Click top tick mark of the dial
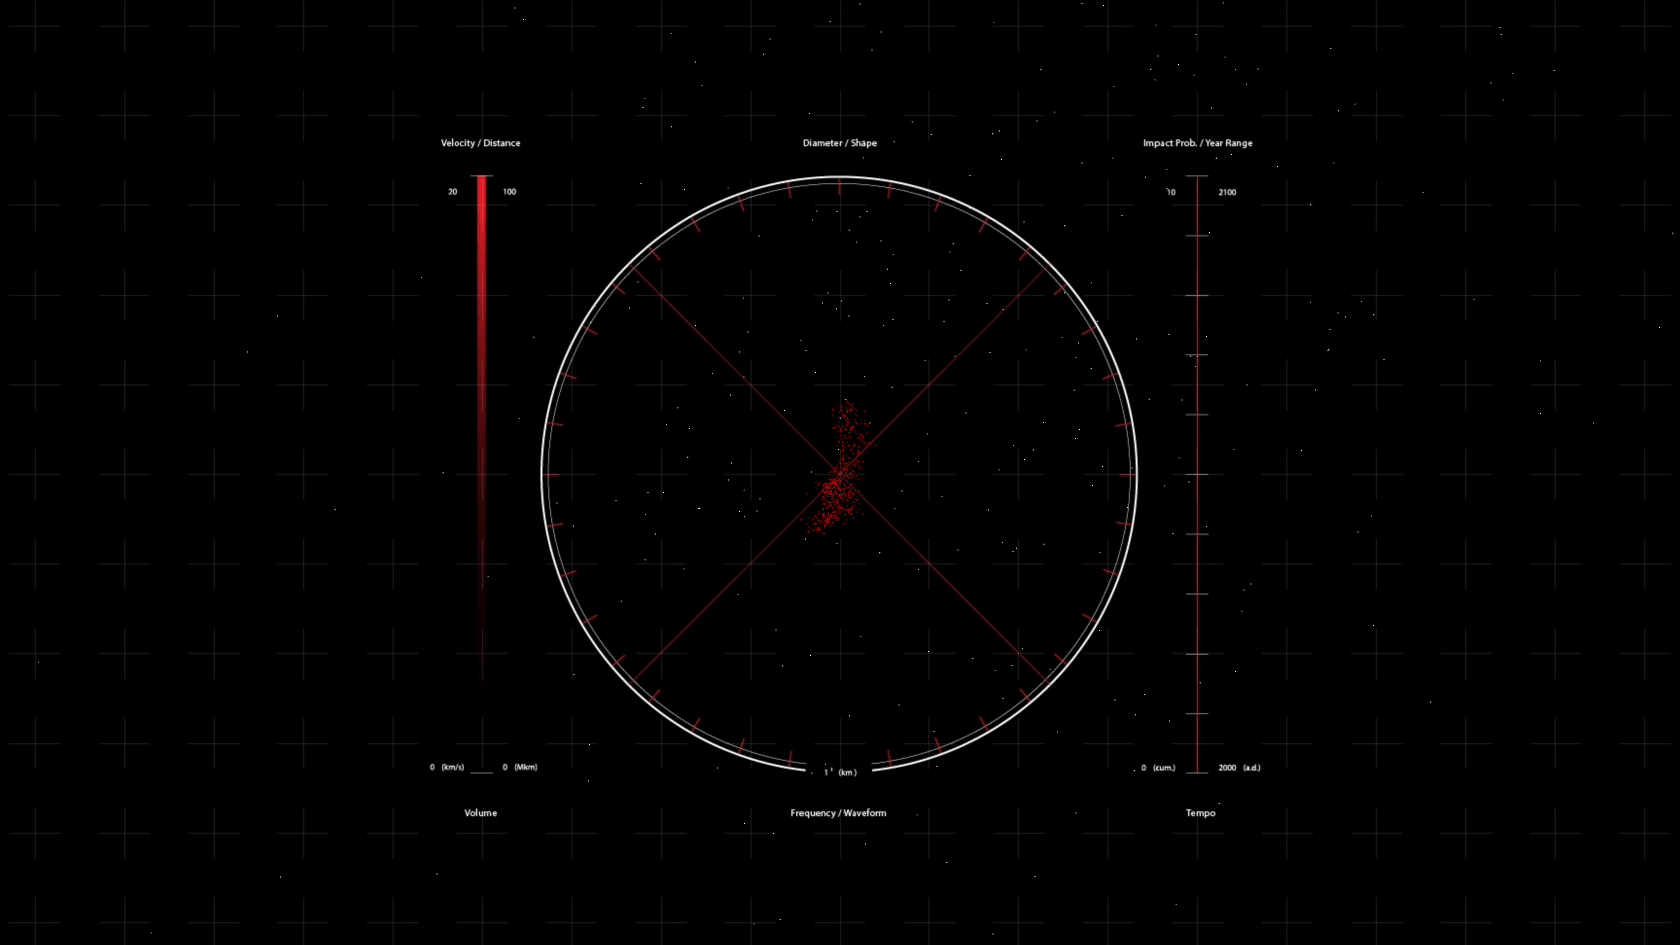1680x945 pixels. point(839,186)
